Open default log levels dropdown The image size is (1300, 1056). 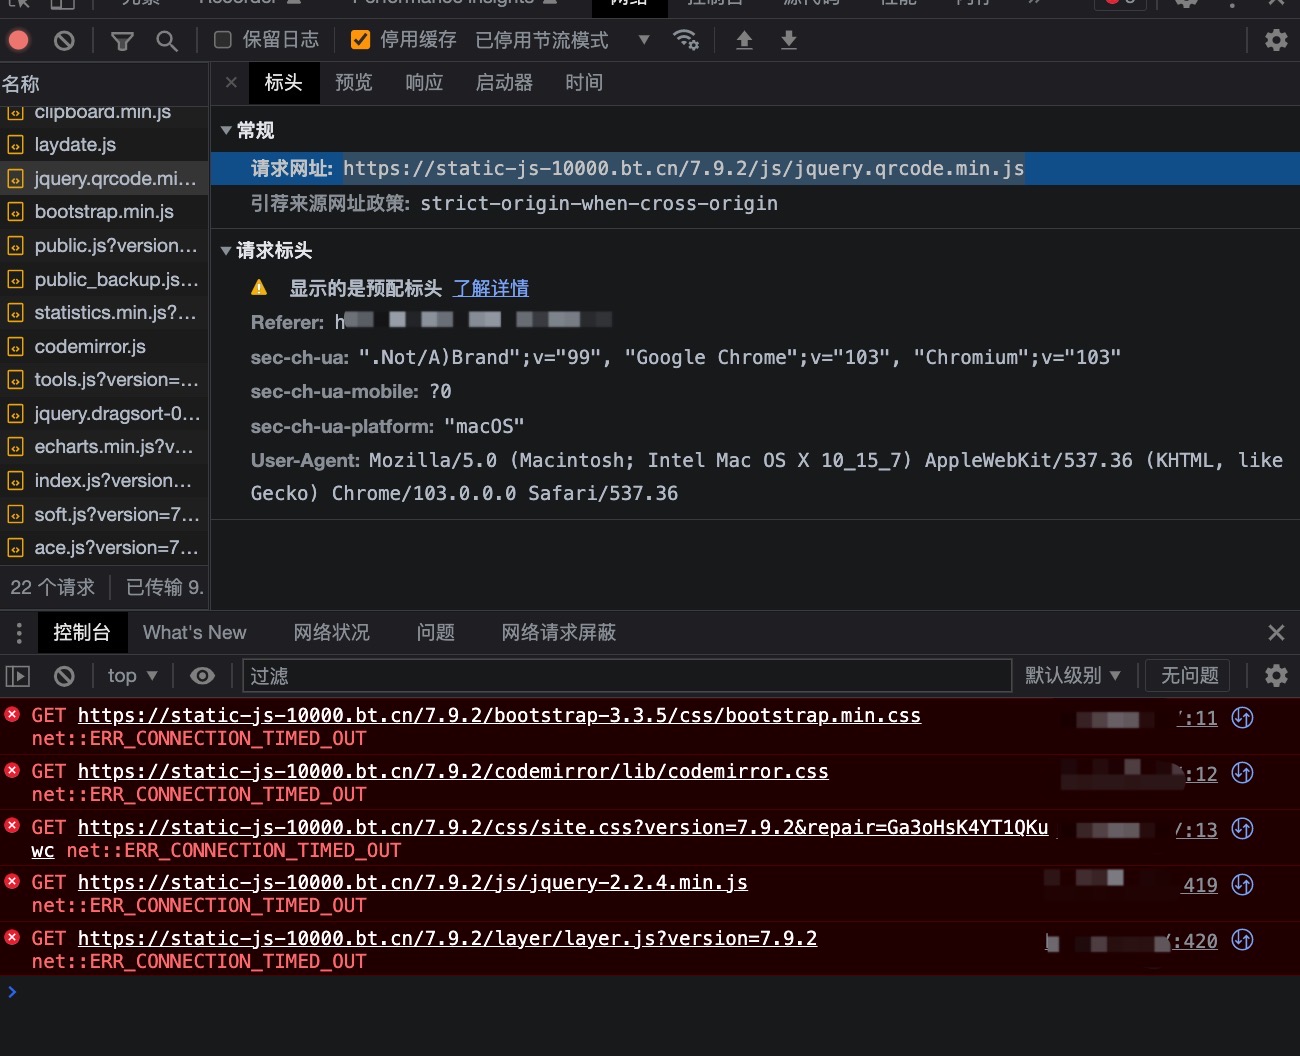[x=1073, y=676]
